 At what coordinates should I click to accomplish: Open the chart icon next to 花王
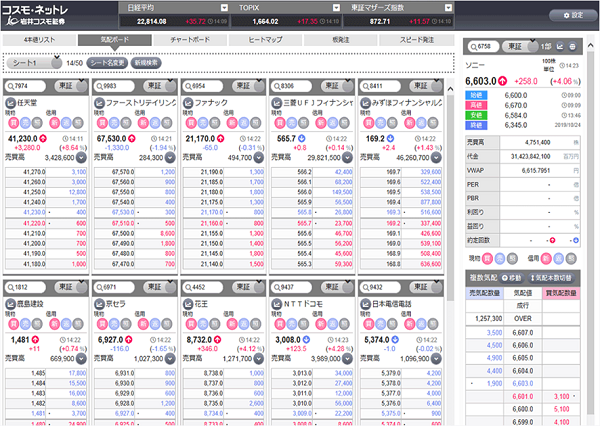(188, 304)
